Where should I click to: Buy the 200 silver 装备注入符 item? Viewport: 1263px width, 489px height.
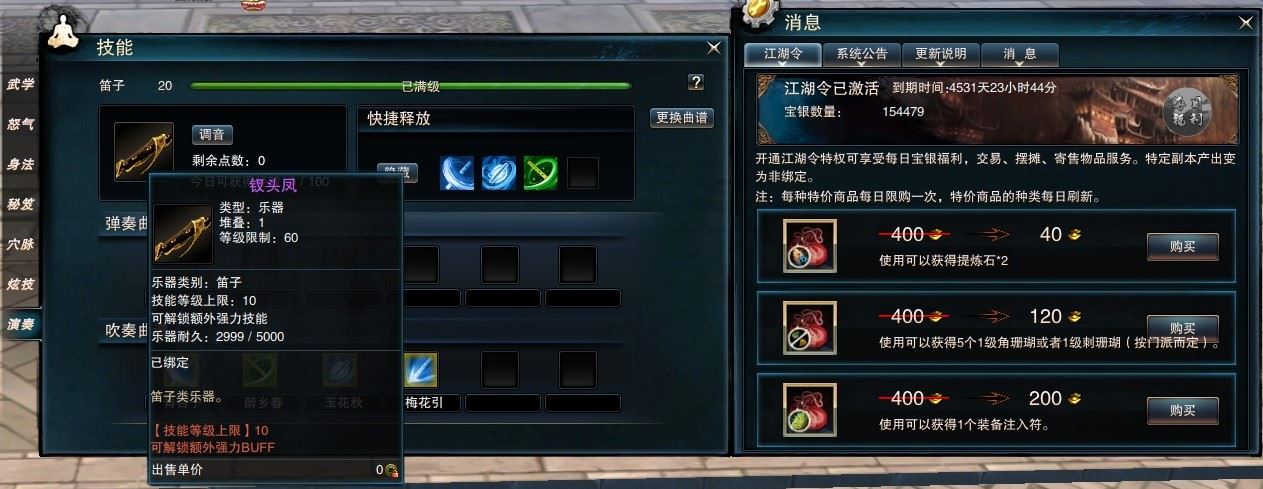pyautogui.click(x=1182, y=409)
